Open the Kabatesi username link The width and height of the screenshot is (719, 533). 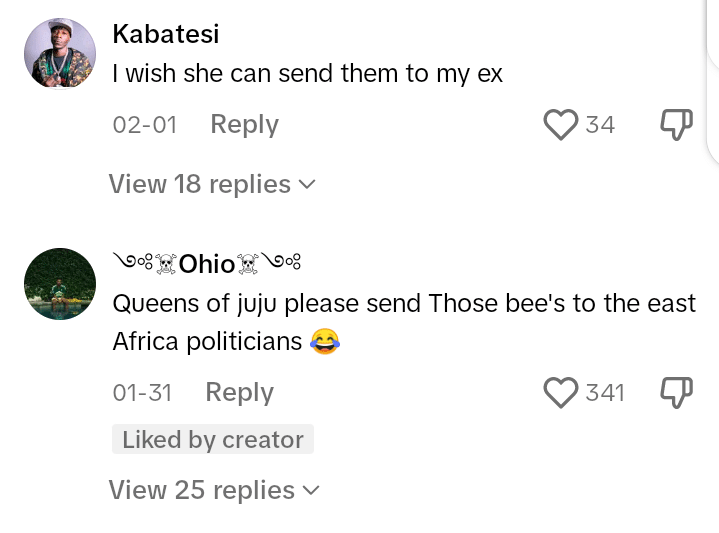(x=166, y=34)
